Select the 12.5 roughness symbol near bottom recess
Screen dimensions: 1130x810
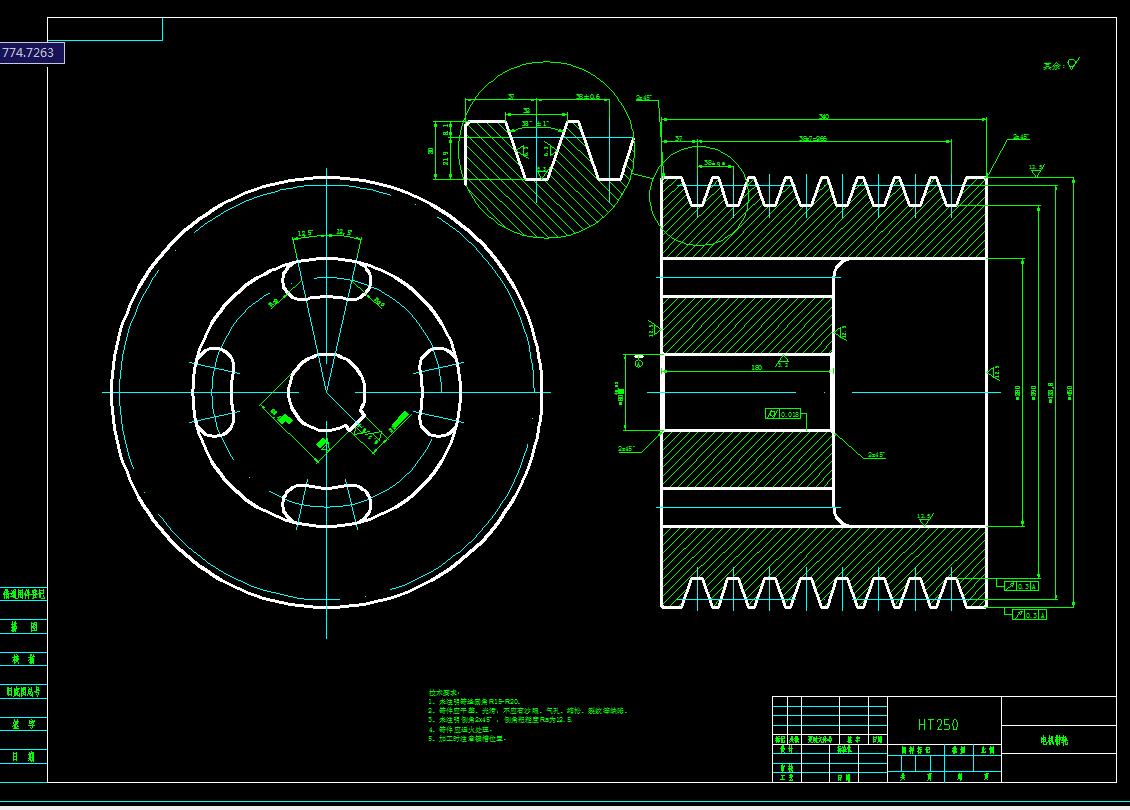925,519
